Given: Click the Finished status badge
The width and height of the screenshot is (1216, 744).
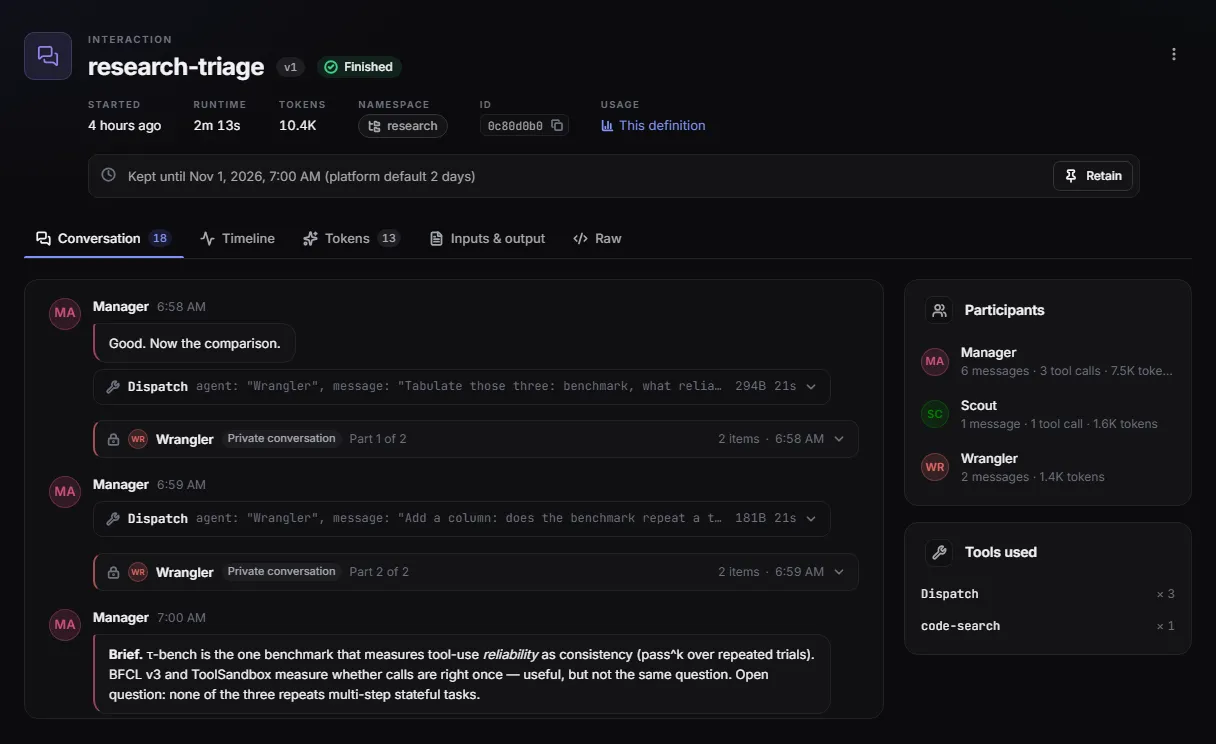Looking at the screenshot, I should pos(359,67).
